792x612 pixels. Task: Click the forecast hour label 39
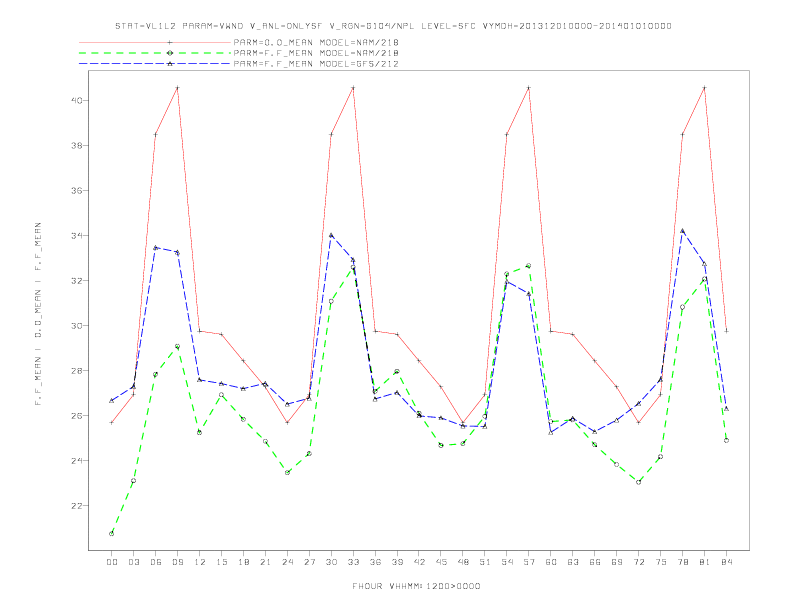[397, 562]
